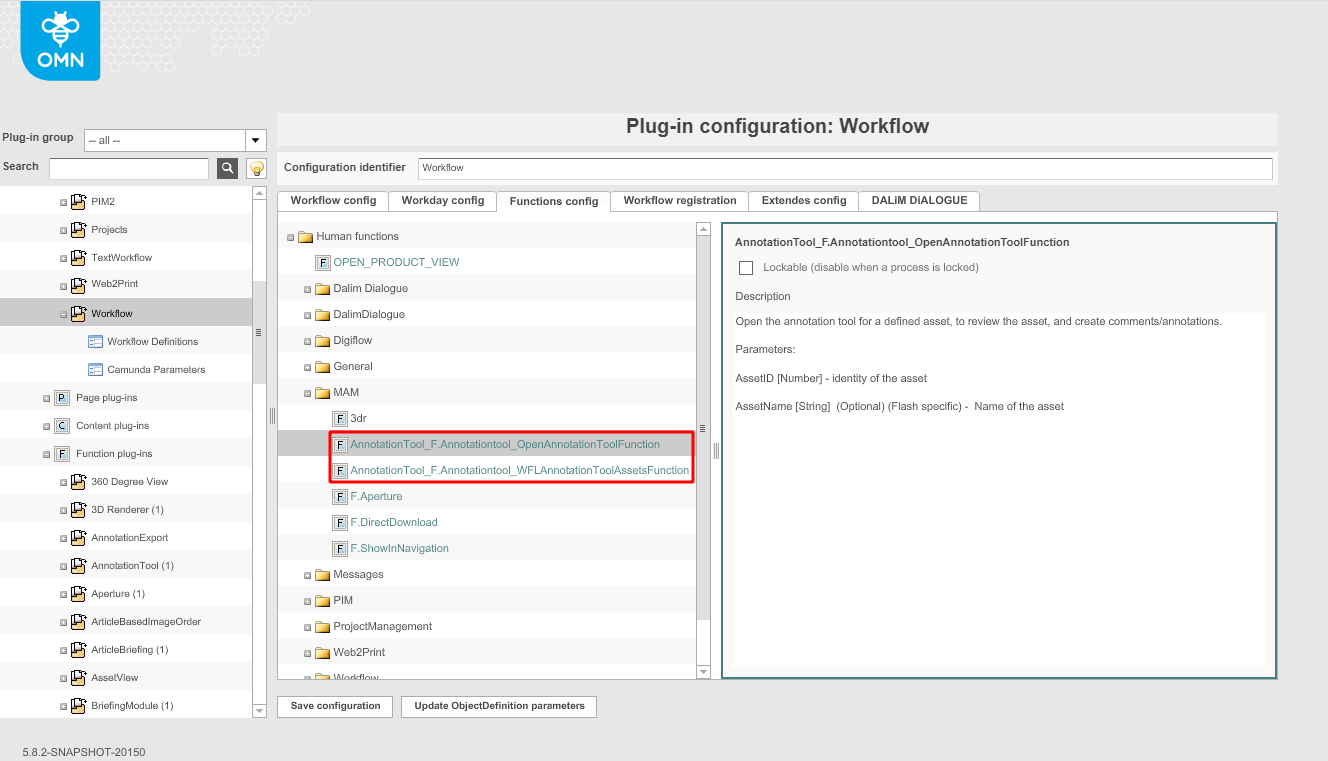Click the Configuration identifier text field
The image size is (1328, 761).
844,168
